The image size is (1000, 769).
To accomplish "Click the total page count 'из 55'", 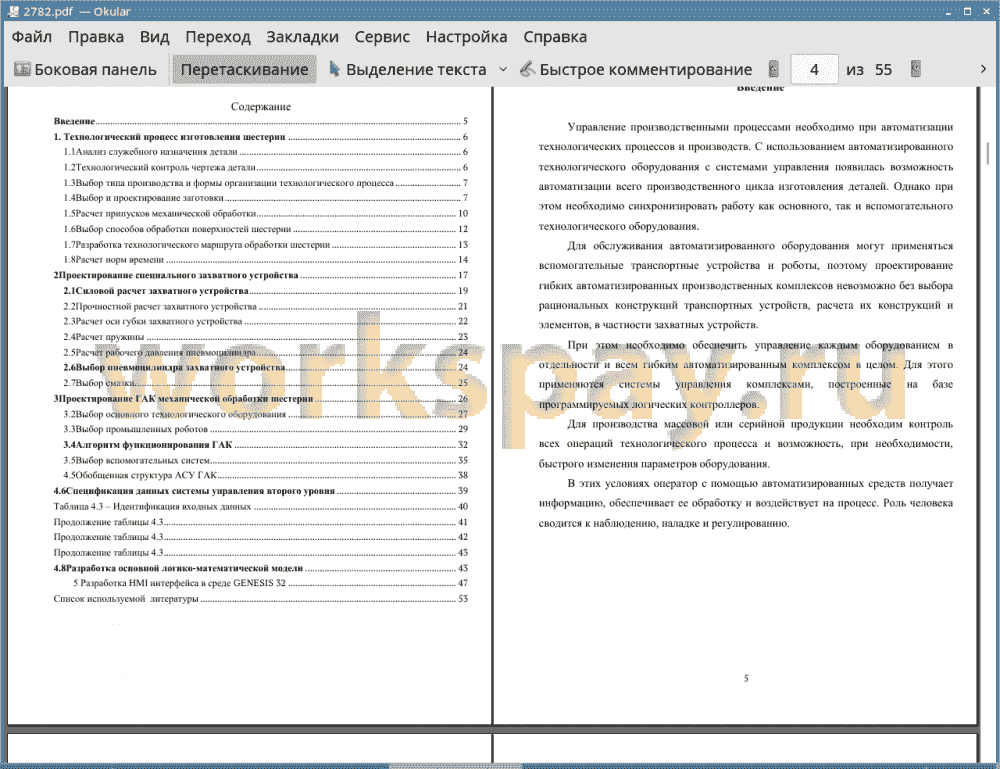I will (x=869, y=70).
